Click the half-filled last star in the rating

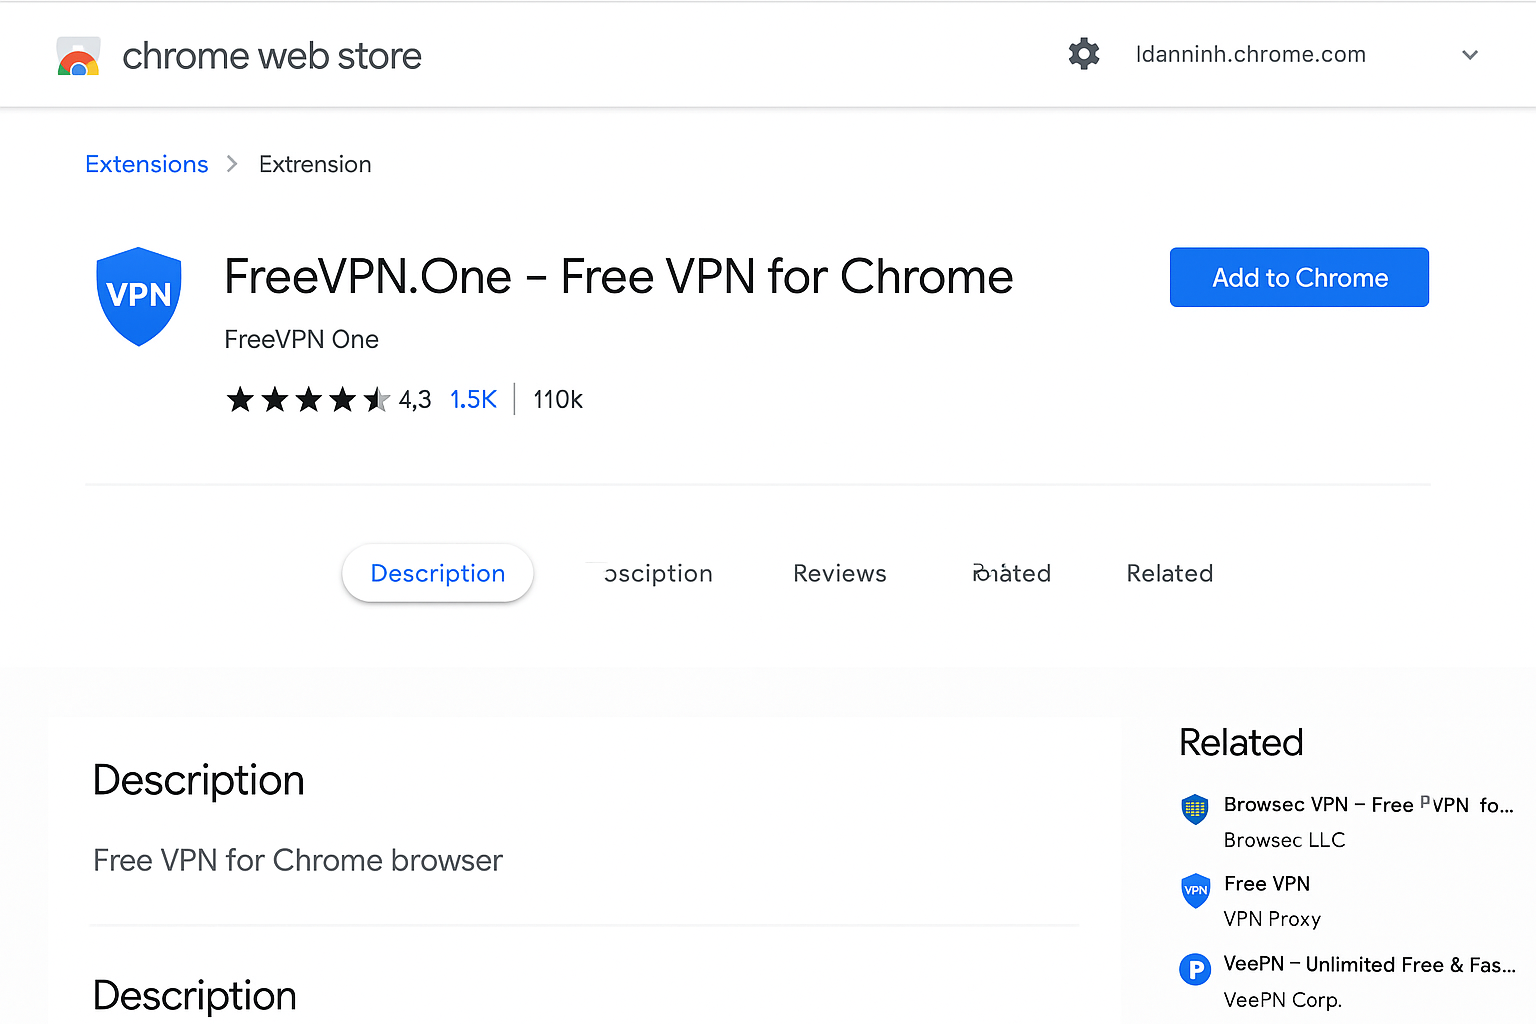point(377,399)
